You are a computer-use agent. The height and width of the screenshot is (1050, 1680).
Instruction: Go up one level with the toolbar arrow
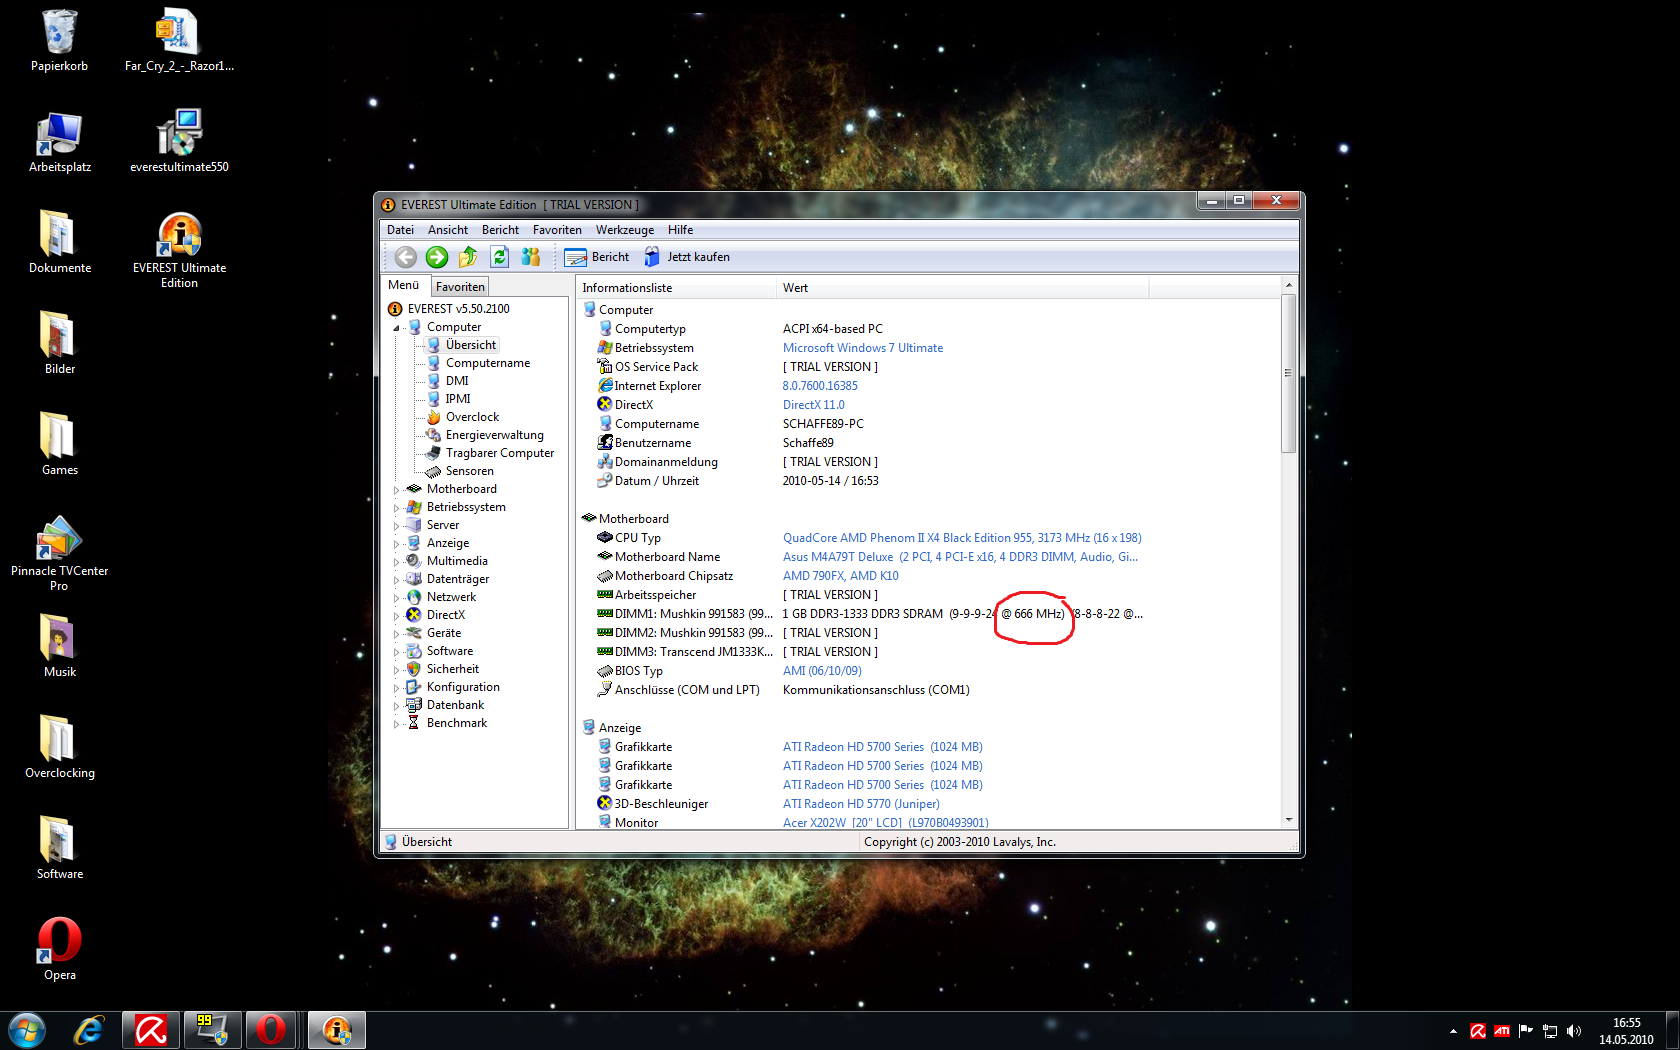(x=468, y=257)
